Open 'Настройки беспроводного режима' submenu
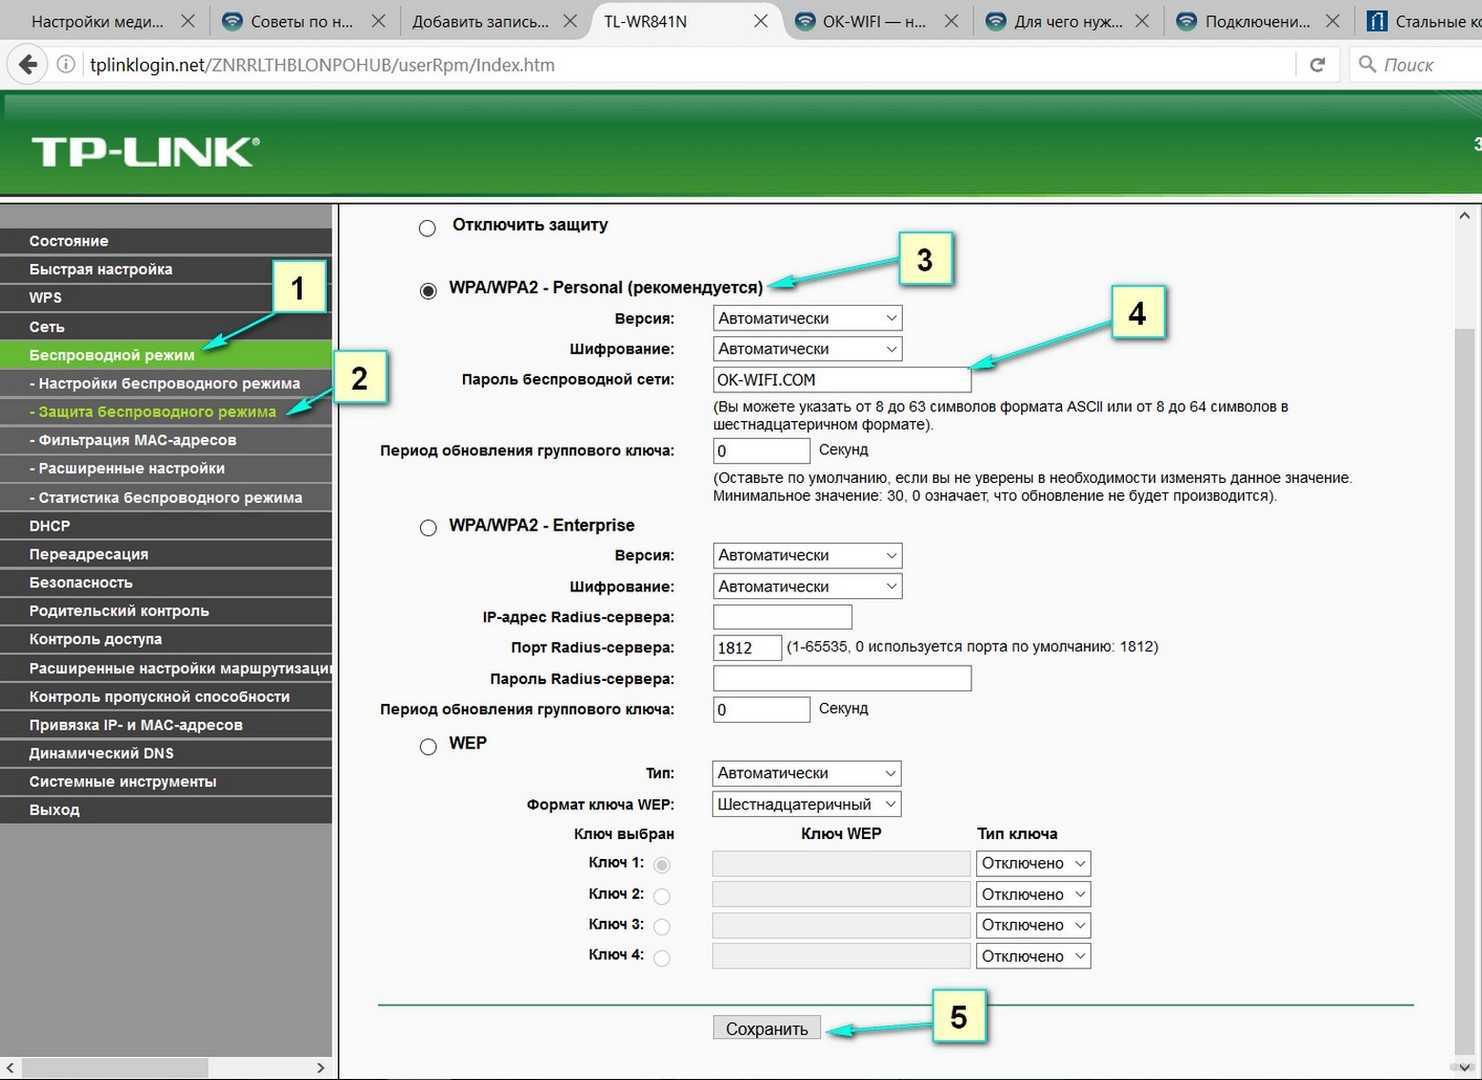Viewport: 1482px width, 1080px height. coord(166,383)
